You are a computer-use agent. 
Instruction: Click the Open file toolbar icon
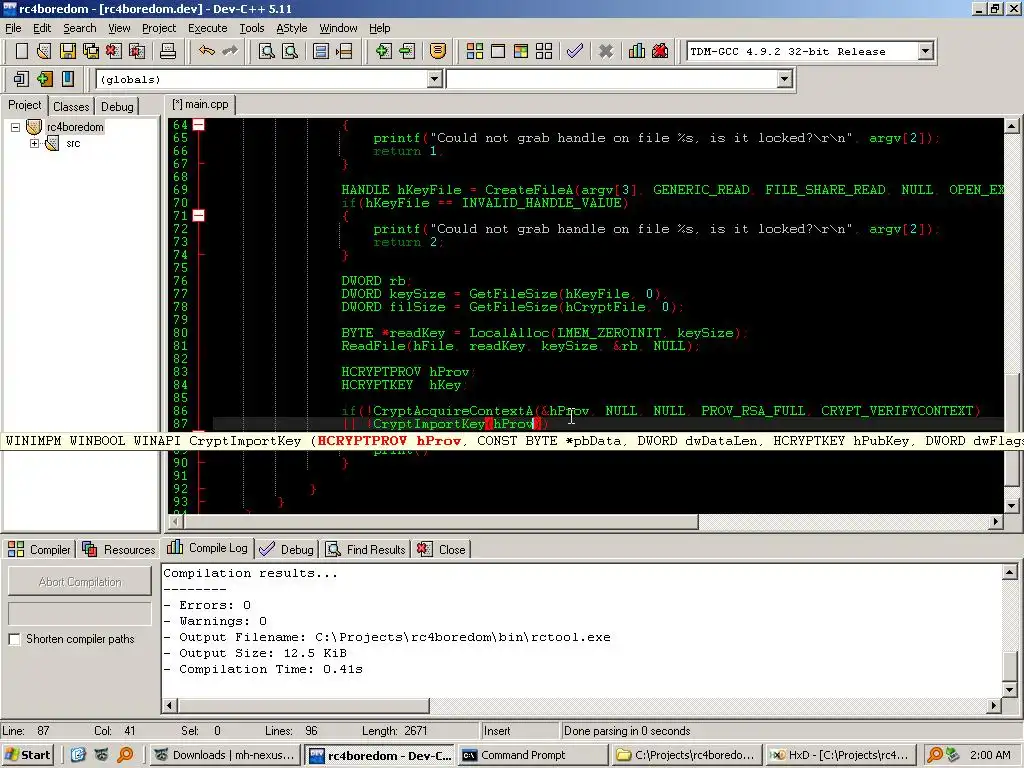tap(44, 51)
